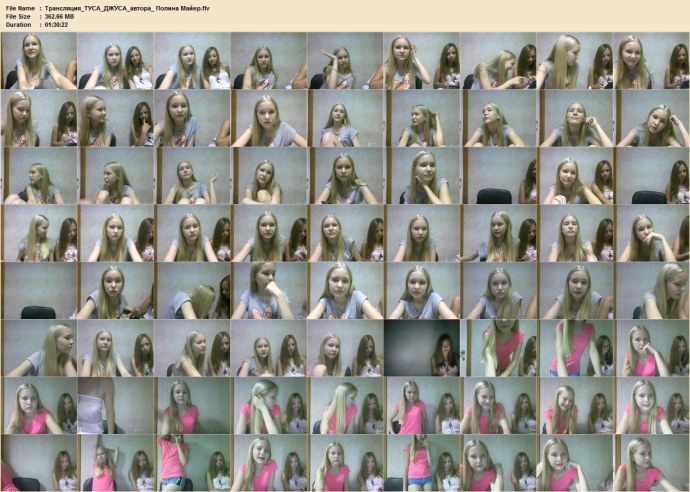Open the last thumbnail in the top row

651,61
